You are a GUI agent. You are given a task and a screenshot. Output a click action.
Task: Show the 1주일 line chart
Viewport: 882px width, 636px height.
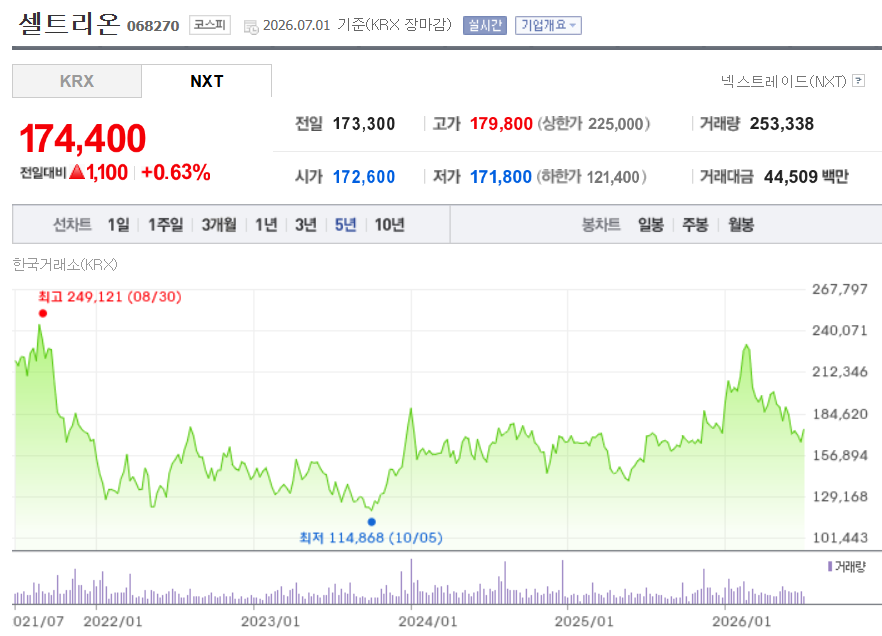coord(165,225)
